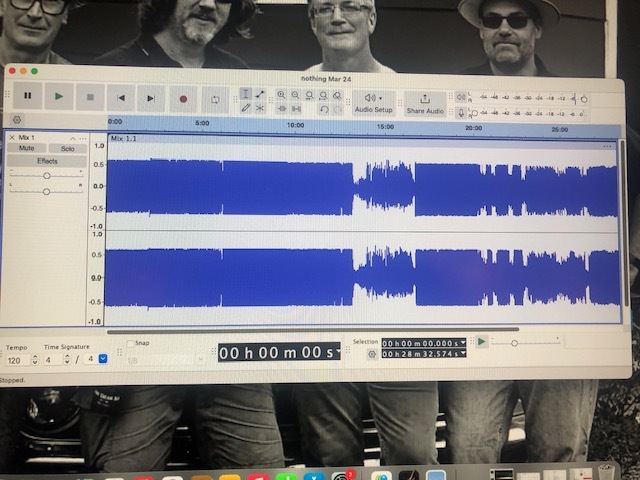Click the 10:00 mark on timeline

coord(296,125)
